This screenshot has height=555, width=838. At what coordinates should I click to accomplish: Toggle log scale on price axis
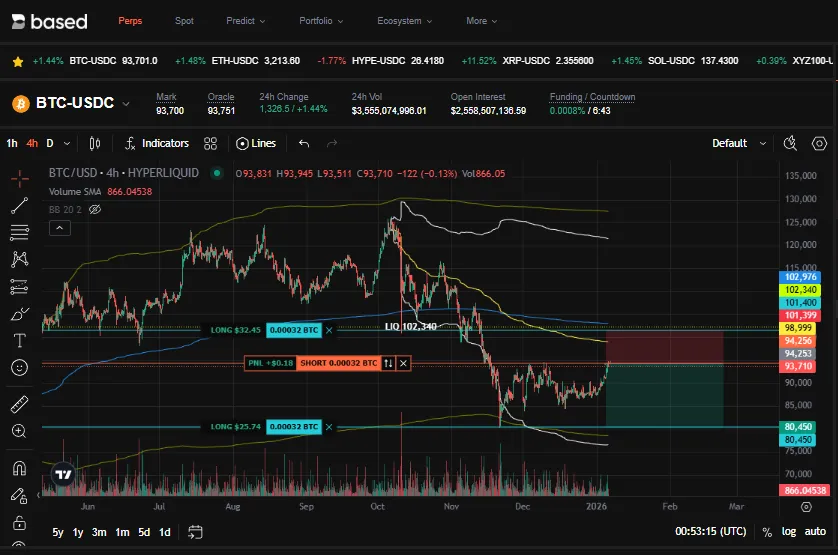pos(790,532)
